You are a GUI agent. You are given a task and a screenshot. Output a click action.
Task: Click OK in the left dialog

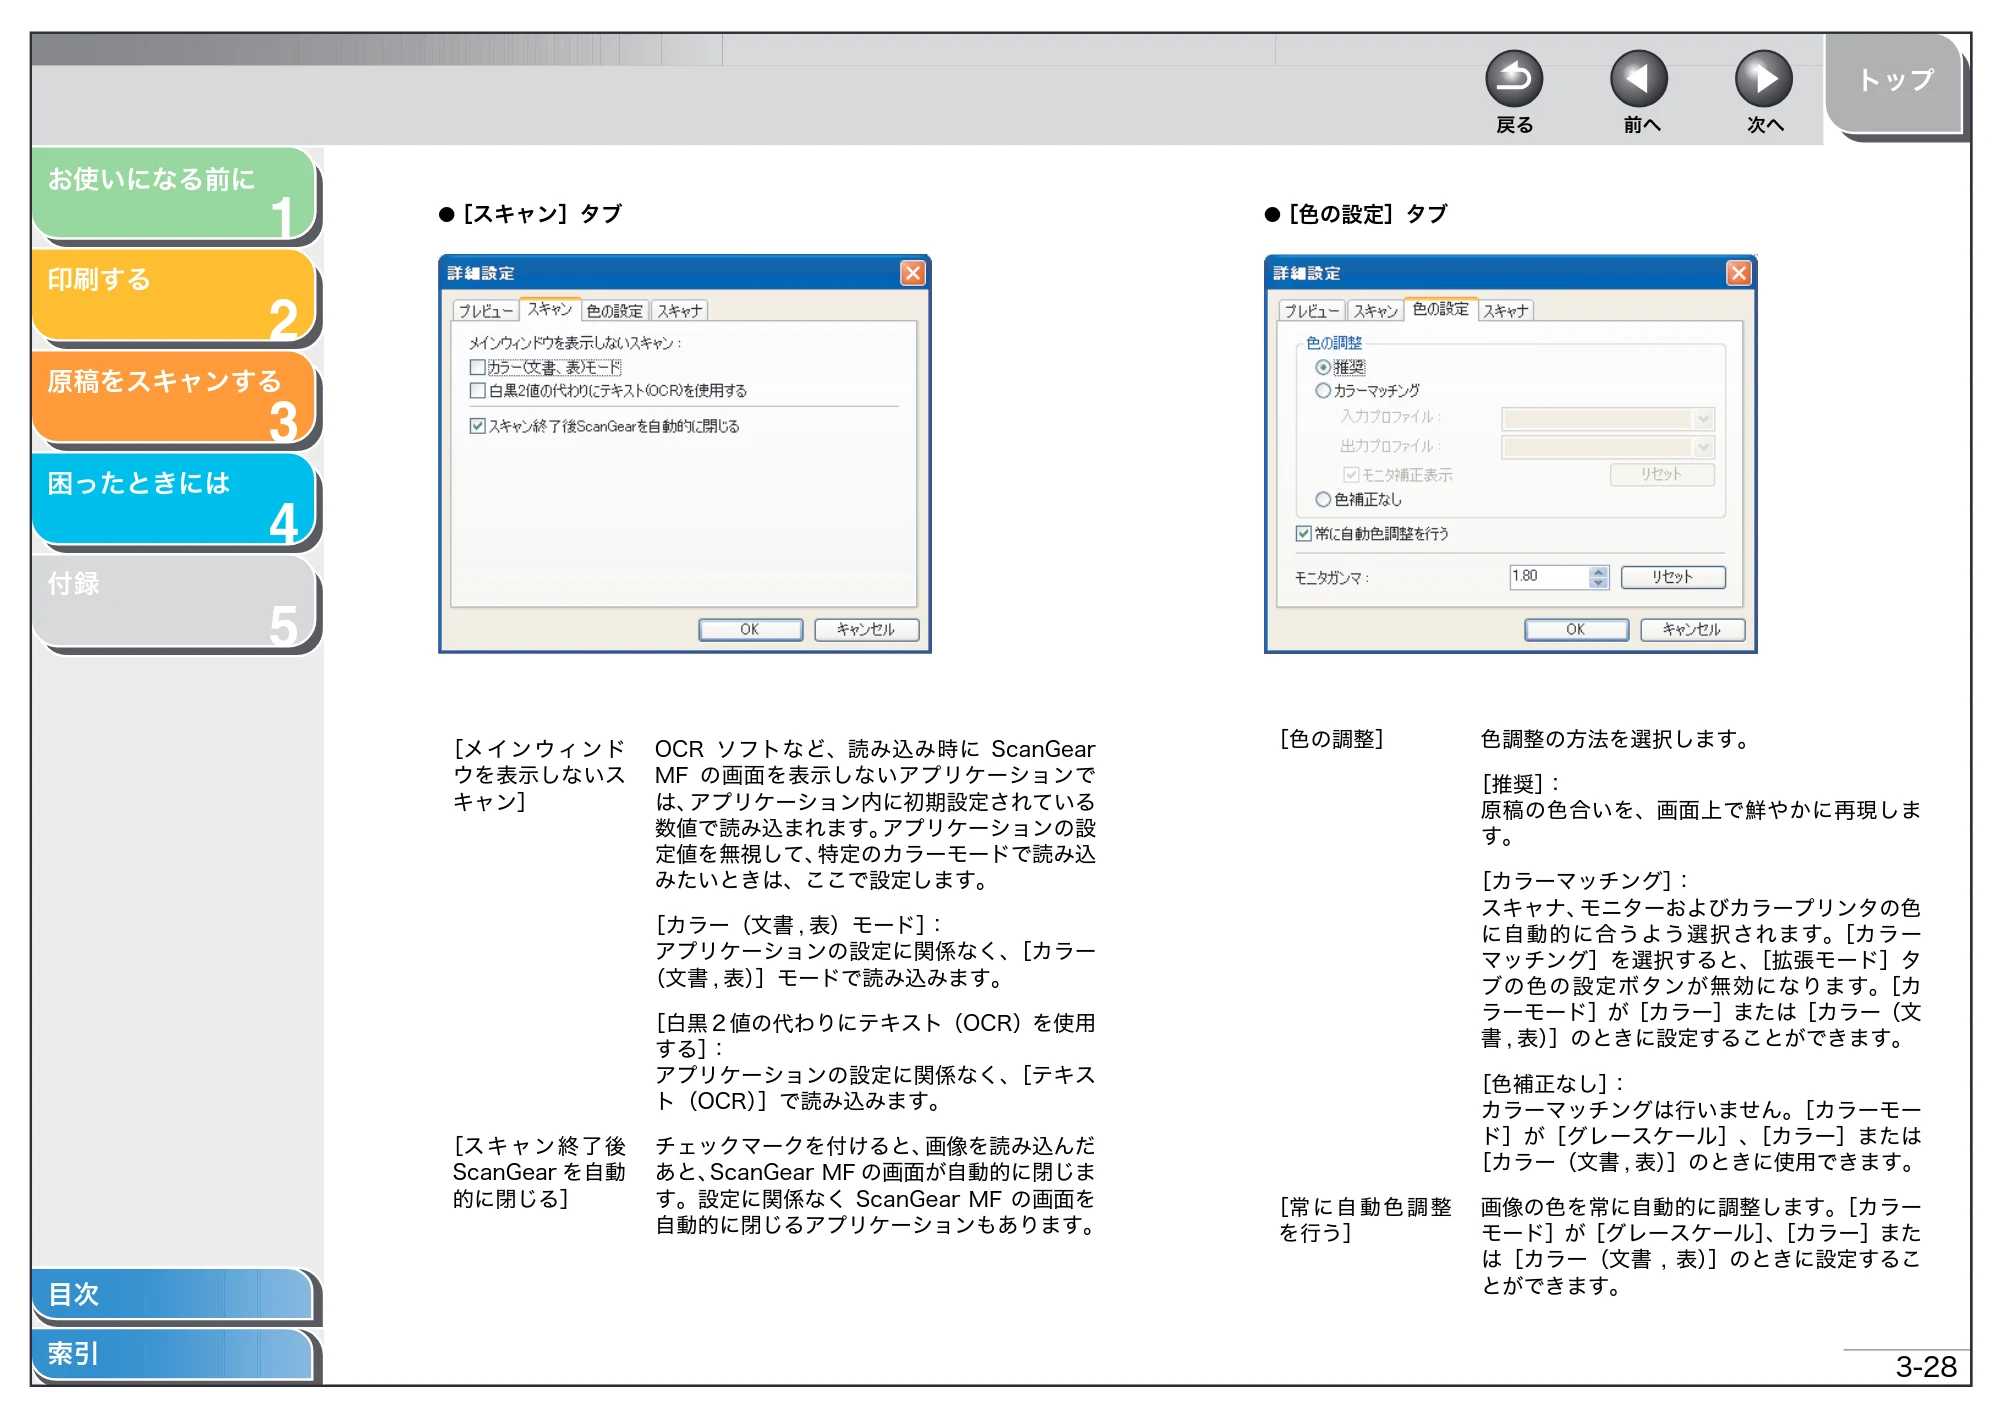click(750, 629)
